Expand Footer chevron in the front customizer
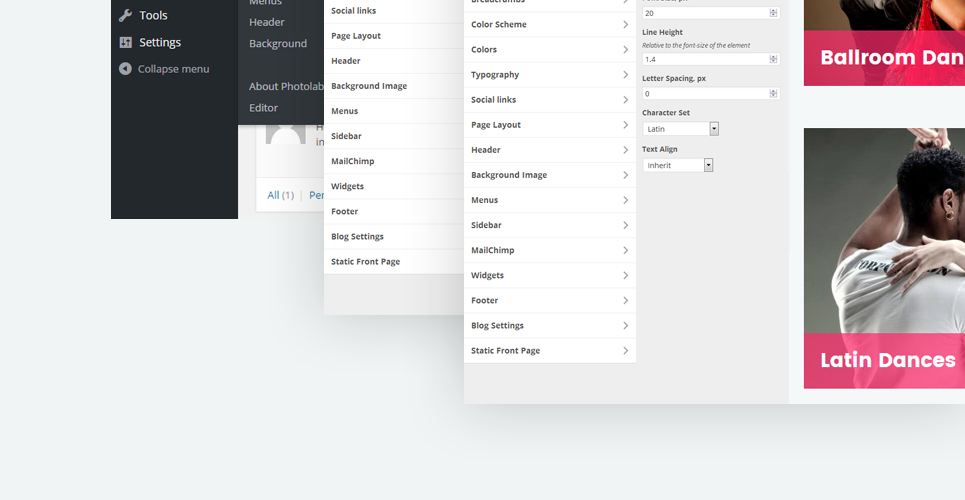The image size is (965, 500). click(x=625, y=300)
